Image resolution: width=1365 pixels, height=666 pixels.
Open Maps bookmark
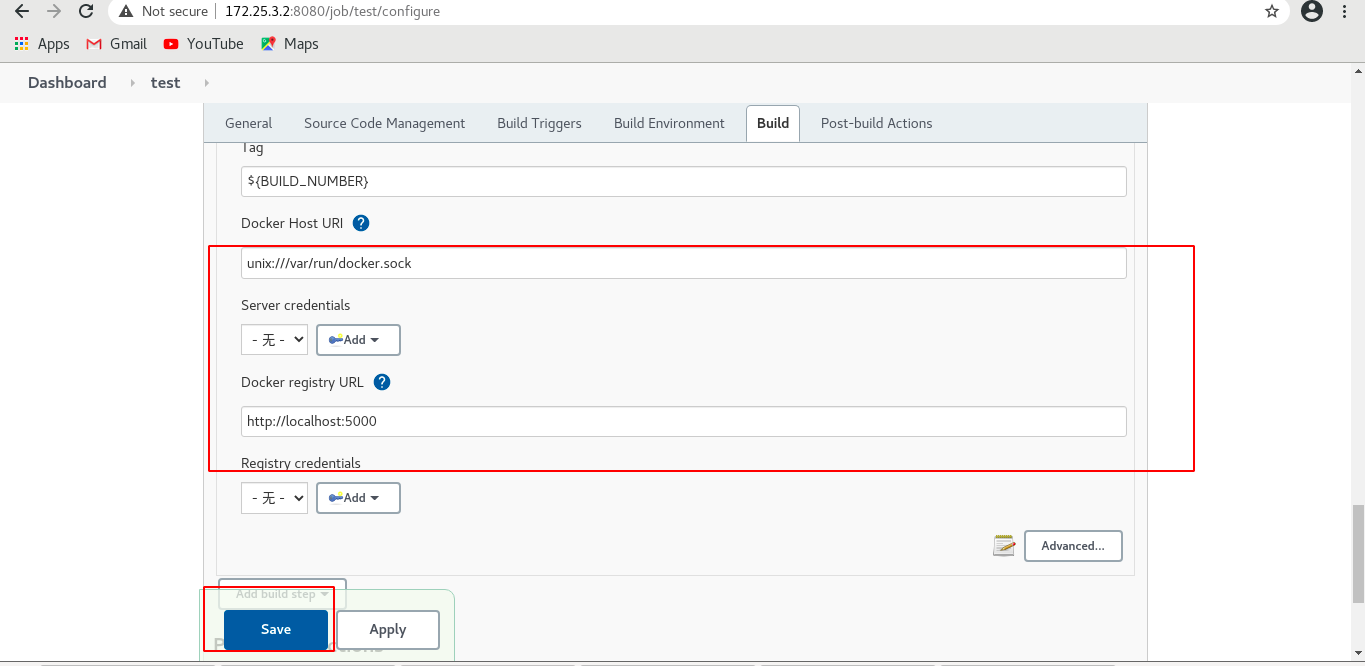pos(289,44)
